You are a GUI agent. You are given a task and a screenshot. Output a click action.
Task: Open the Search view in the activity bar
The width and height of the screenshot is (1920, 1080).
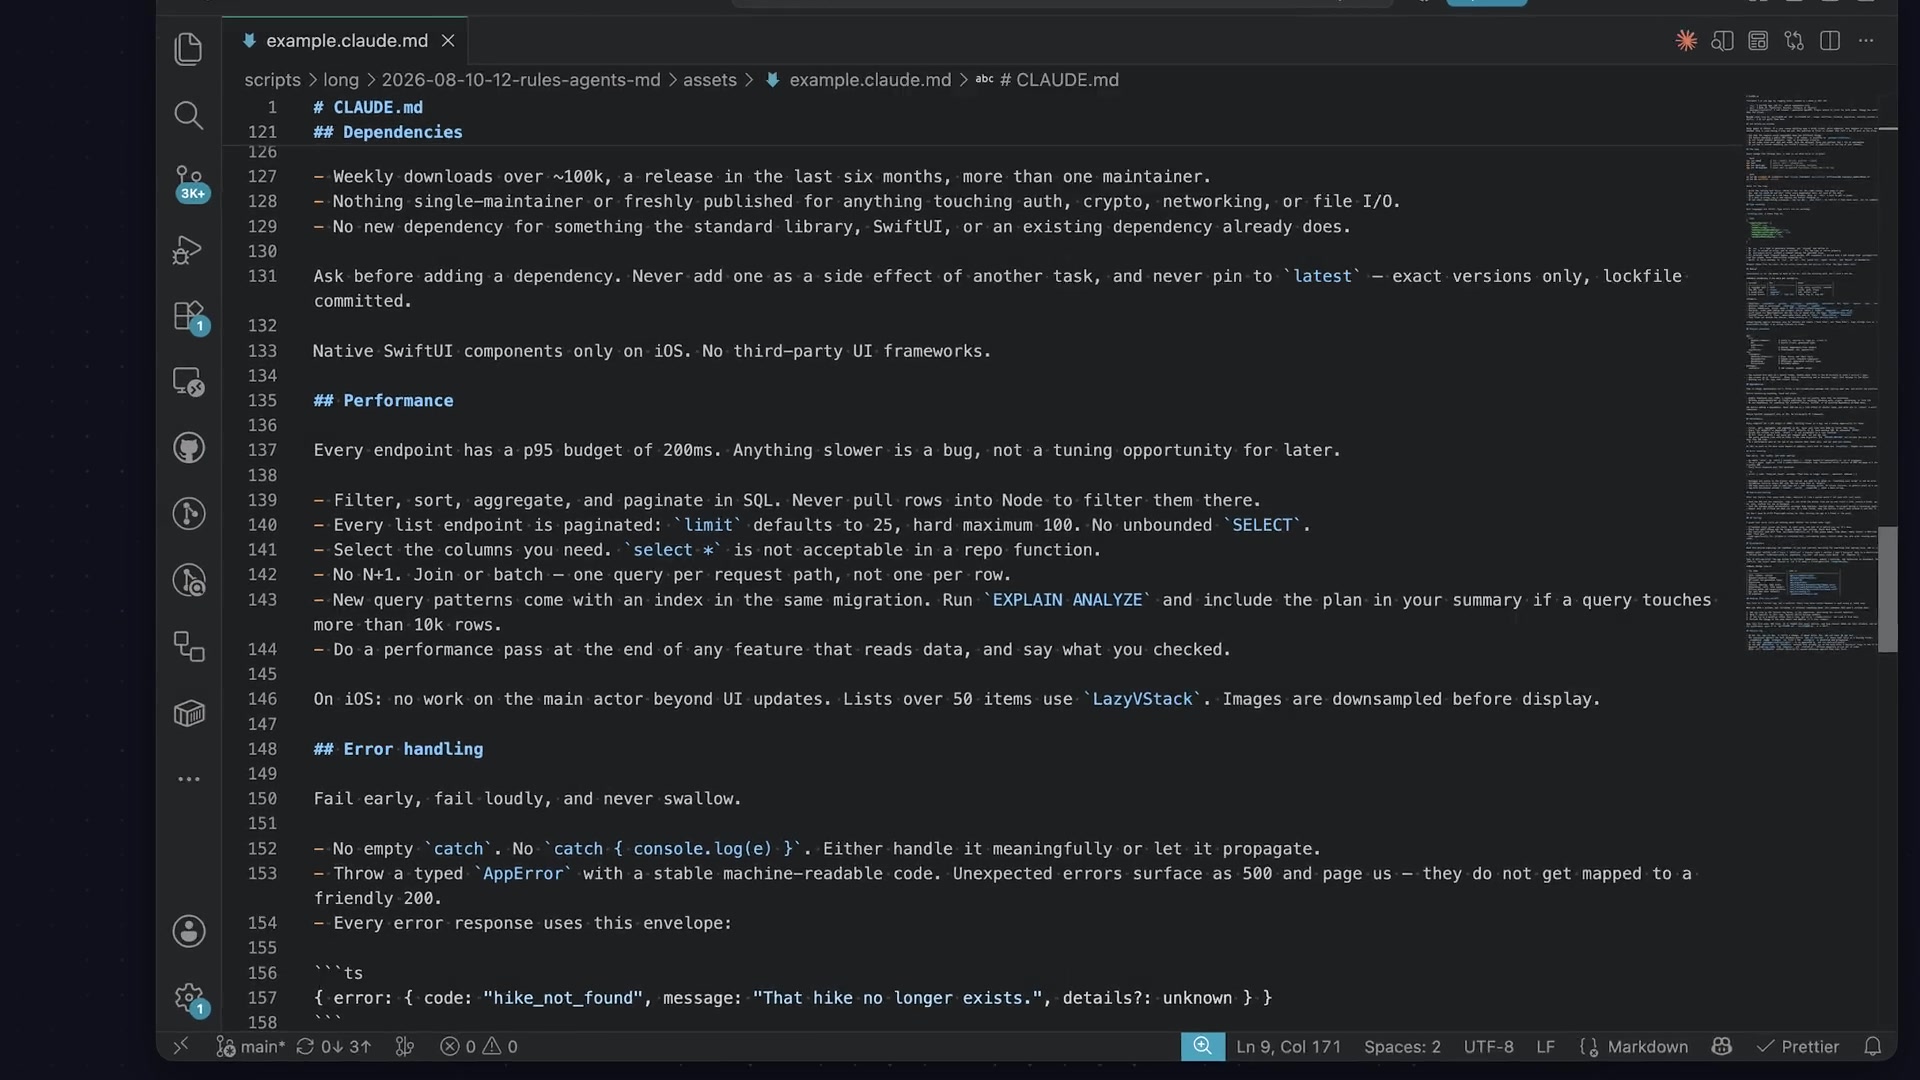click(188, 115)
